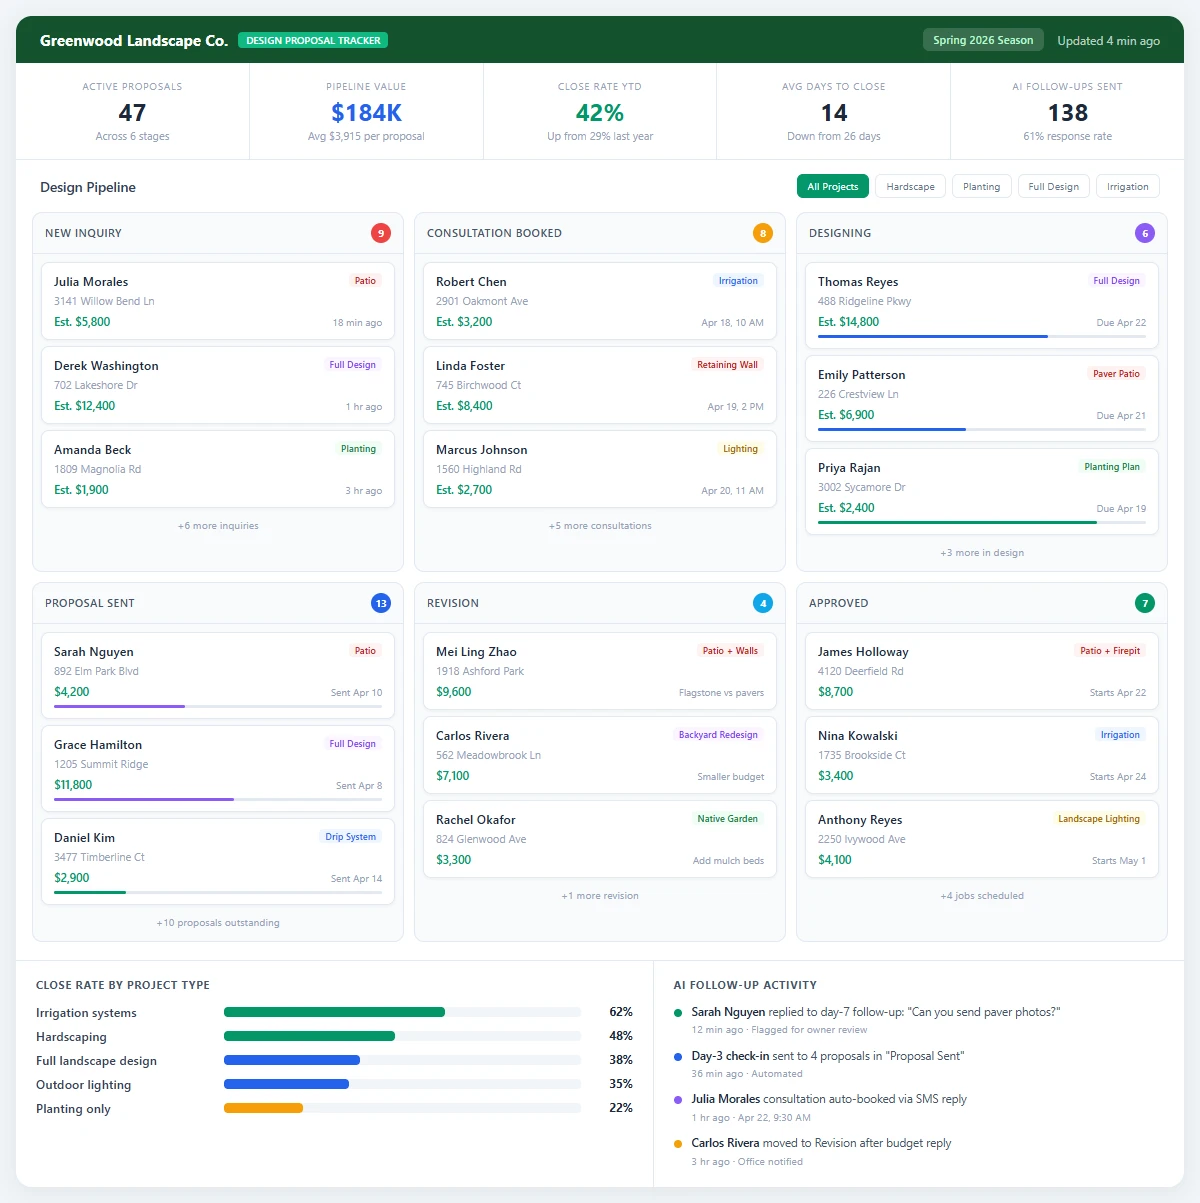Expand the five more consultations list
This screenshot has width=1200, height=1203.
point(599,525)
